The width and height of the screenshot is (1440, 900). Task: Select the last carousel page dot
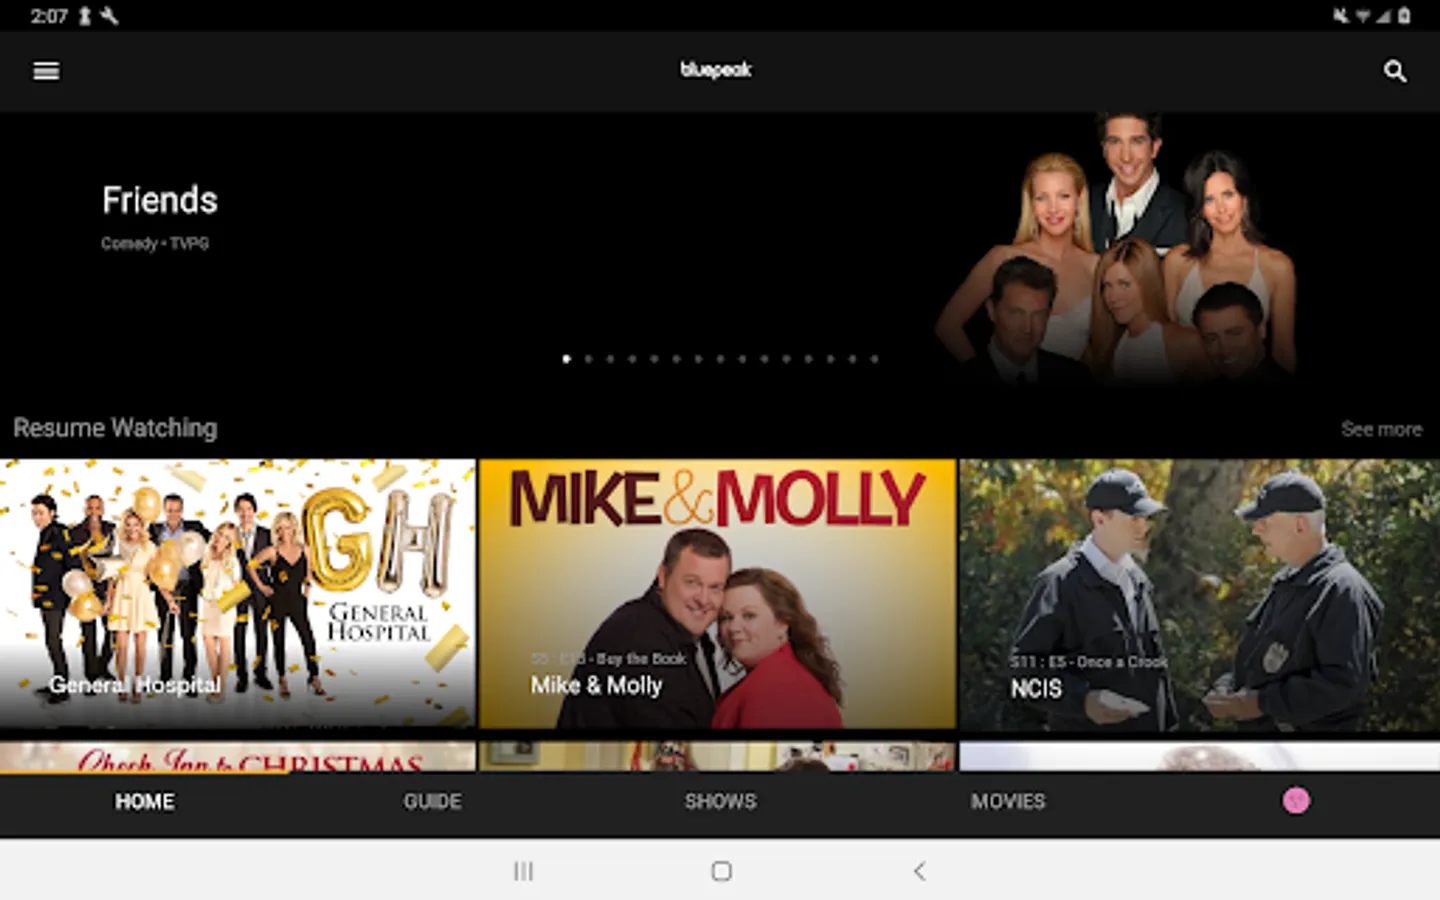(874, 359)
